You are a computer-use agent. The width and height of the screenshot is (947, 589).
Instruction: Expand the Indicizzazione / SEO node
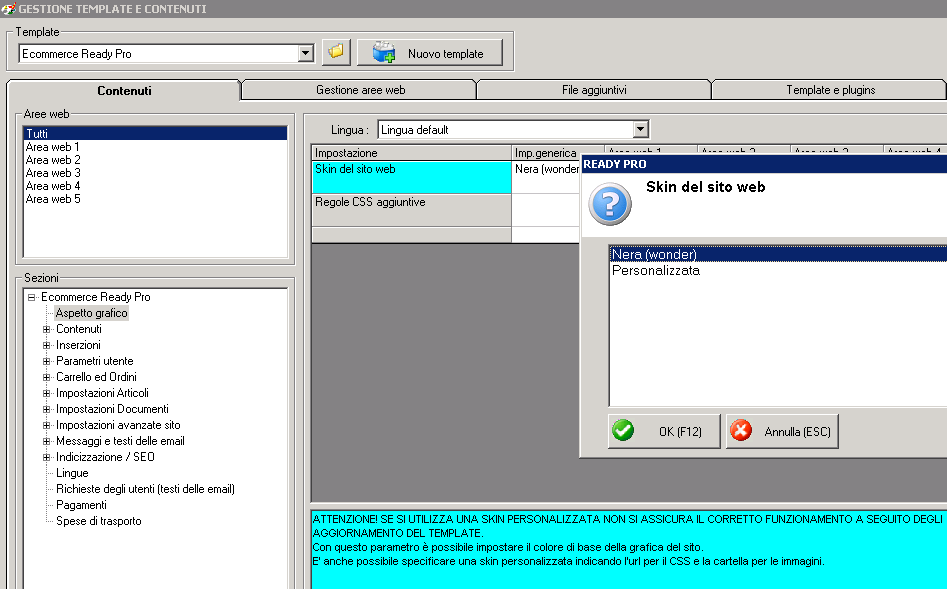(47, 457)
